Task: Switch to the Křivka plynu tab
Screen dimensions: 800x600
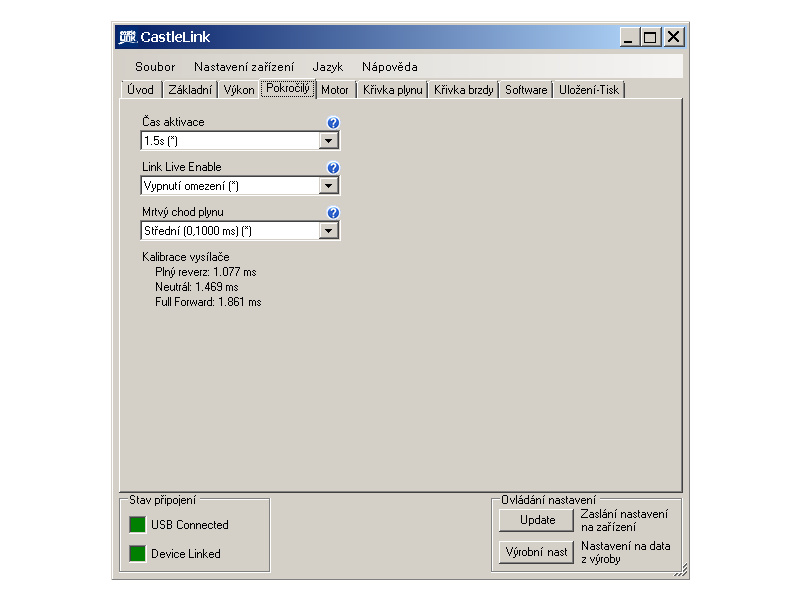Action: click(x=393, y=90)
